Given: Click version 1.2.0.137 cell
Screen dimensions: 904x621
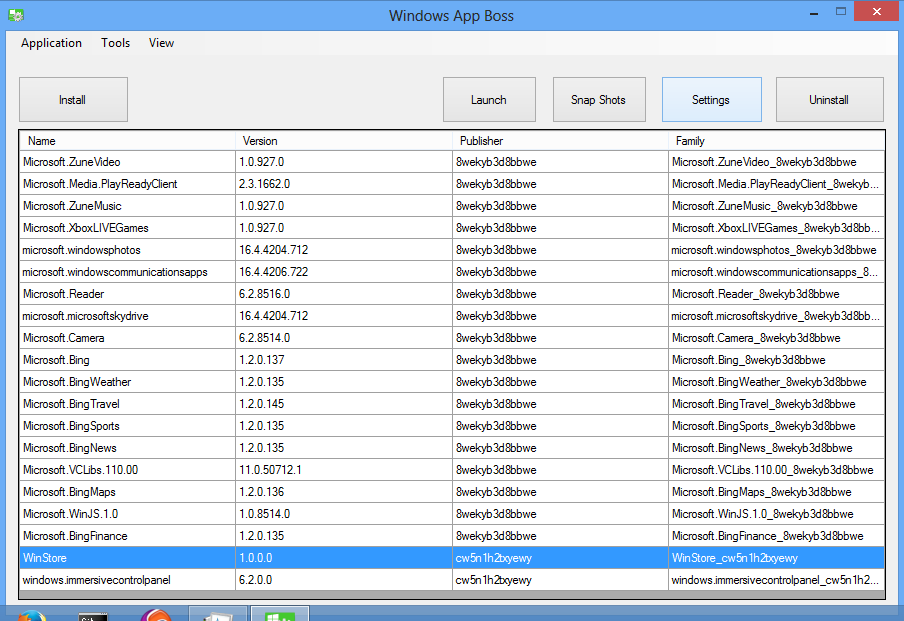Looking at the screenshot, I should click(344, 360).
